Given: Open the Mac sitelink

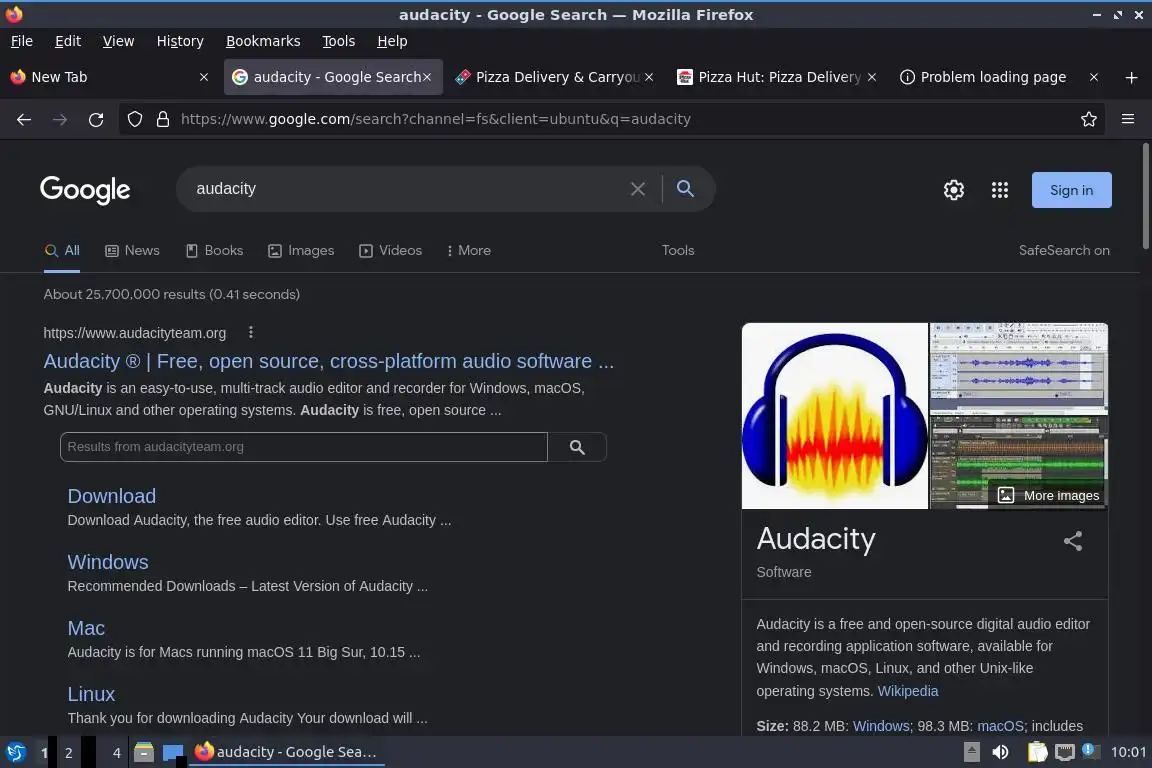Looking at the screenshot, I should (86, 628).
